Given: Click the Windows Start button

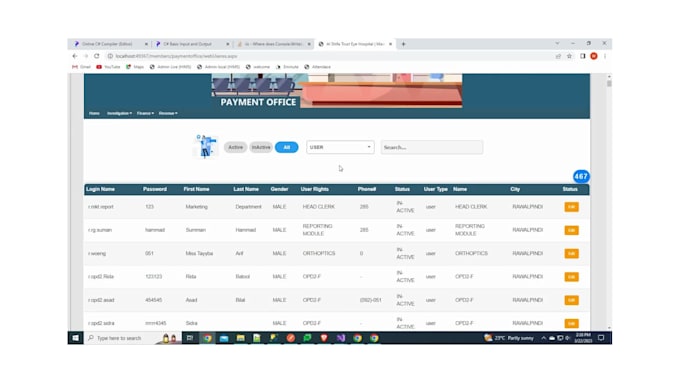Looking at the screenshot, I should [75, 338].
